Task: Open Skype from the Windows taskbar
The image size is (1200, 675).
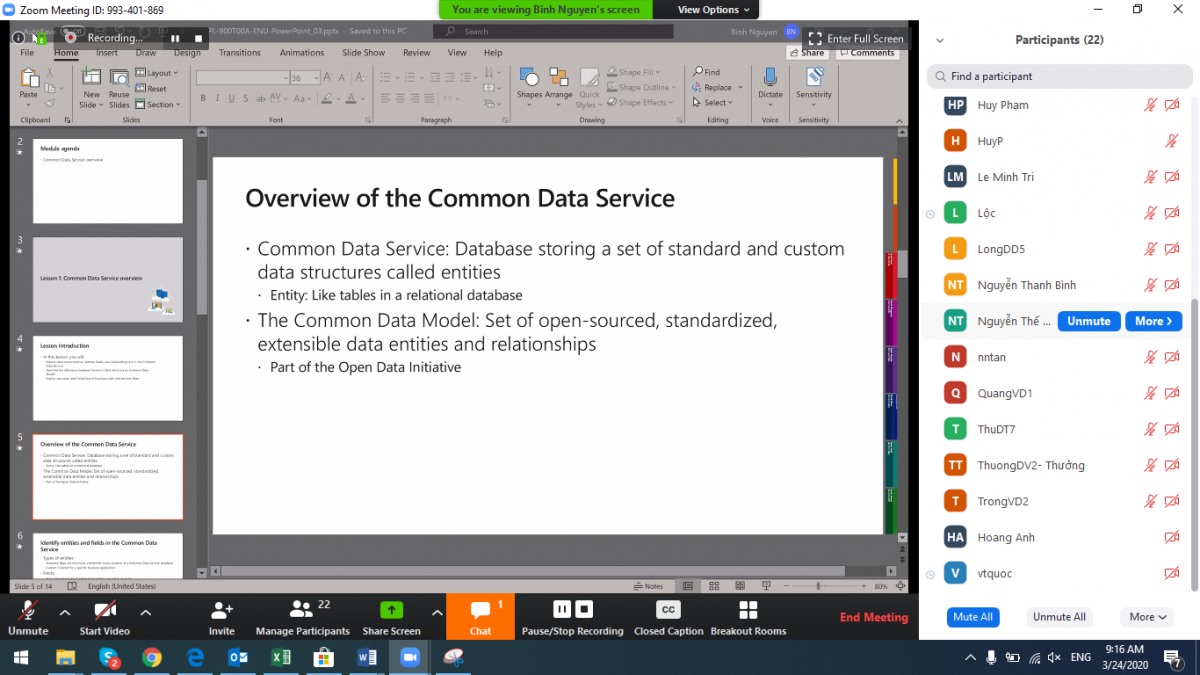Action: [x=109, y=657]
